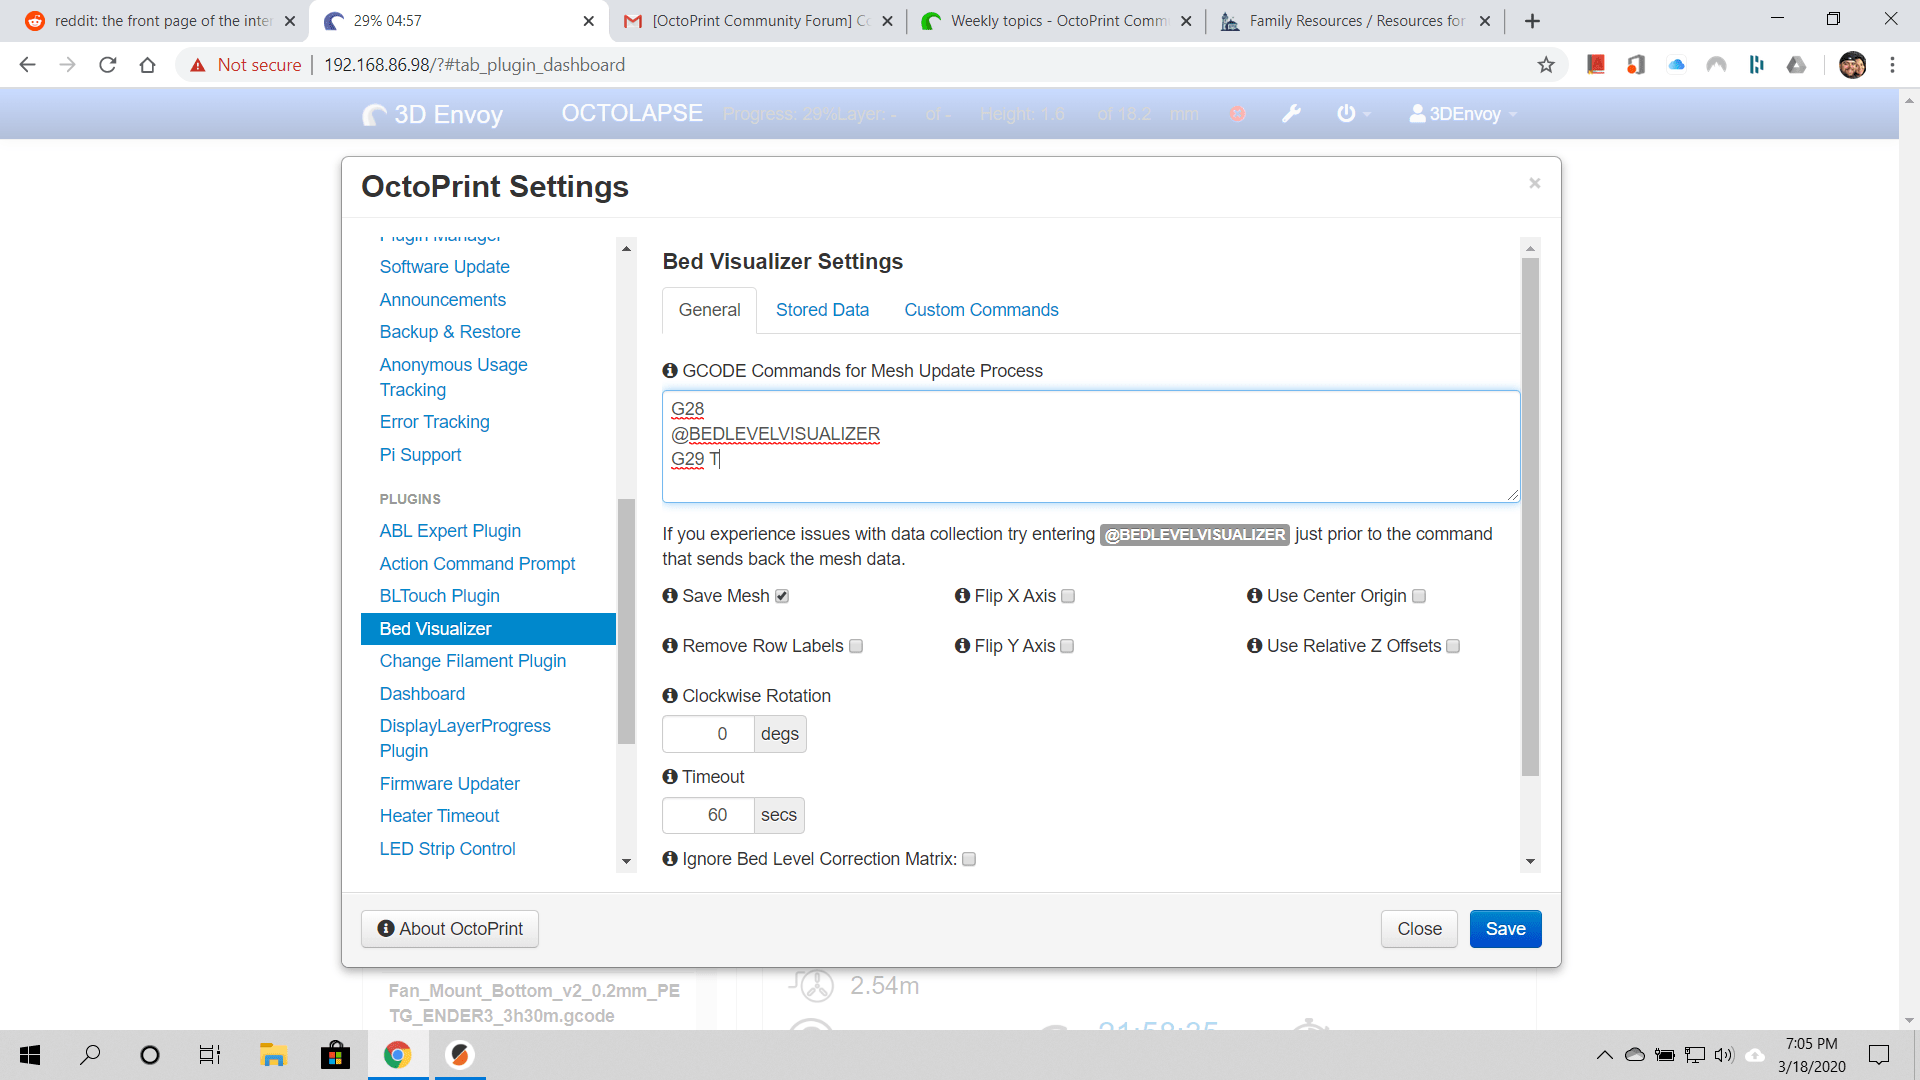Screen dimensions: 1920x1080
Task: Click the settings content vertical scrollbar
Action: click(x=1530, y=516)
